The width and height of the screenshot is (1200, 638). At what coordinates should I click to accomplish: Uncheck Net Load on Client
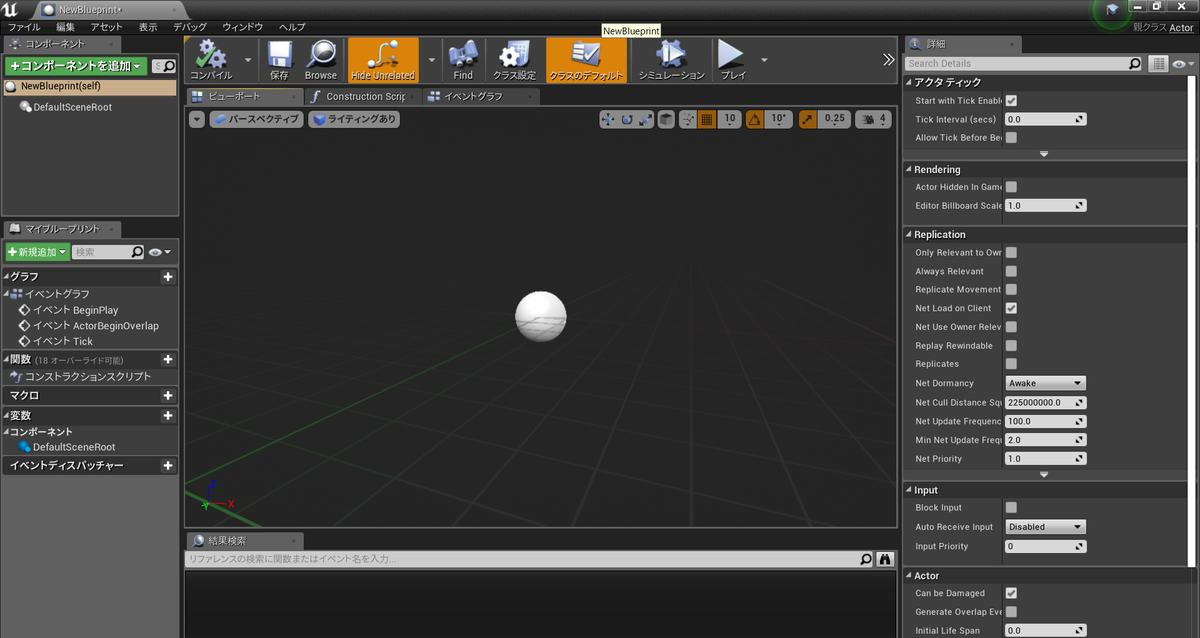(x=1011, y=308)
